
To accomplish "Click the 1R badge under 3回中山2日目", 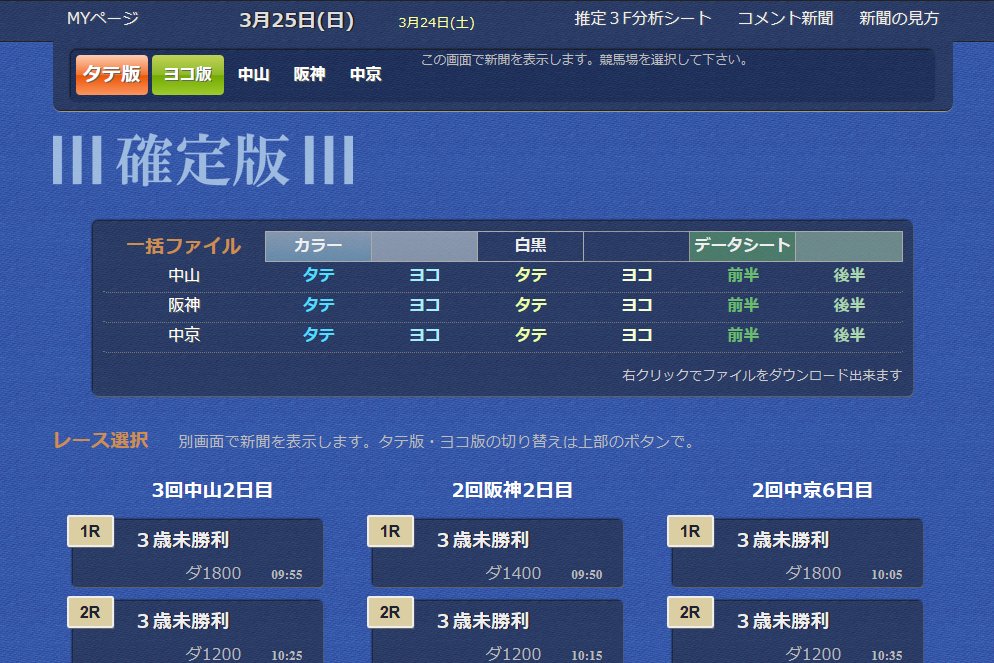I will (91, 531).
